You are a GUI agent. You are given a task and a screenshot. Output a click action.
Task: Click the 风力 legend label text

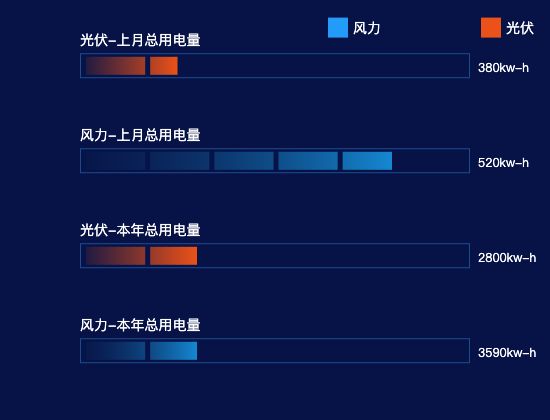[x=367, y=28]
